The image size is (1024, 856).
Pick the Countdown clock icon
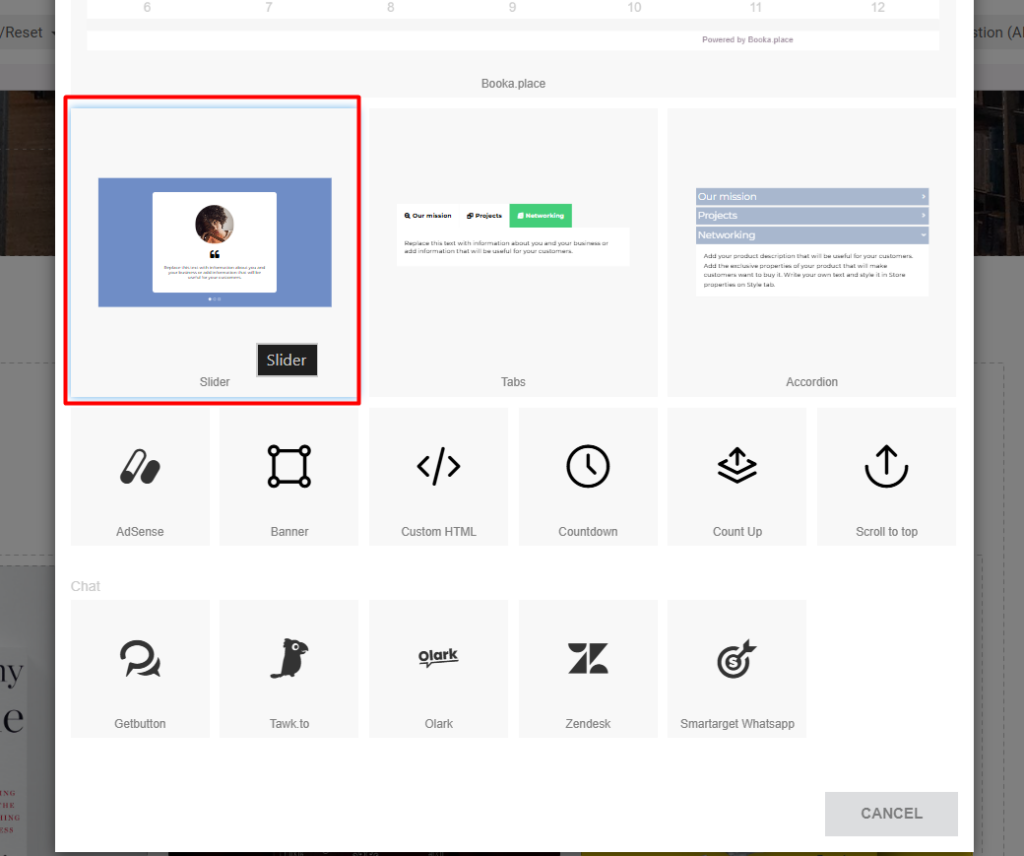point(588,466)
